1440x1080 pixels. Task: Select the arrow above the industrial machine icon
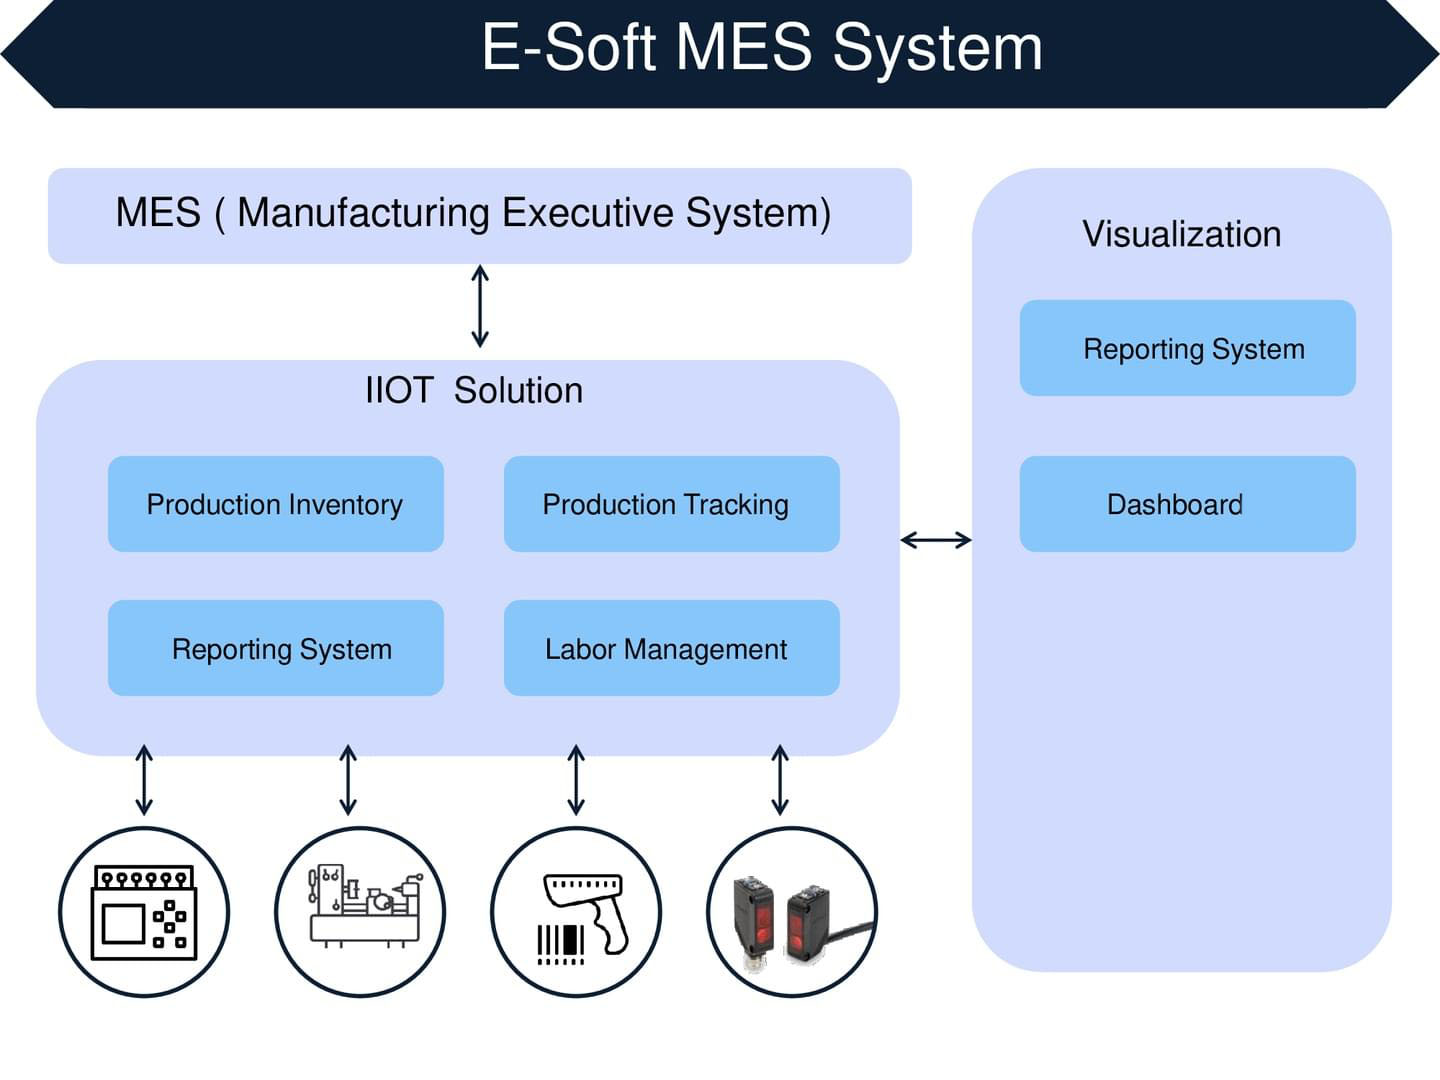[x=348, y=780]
